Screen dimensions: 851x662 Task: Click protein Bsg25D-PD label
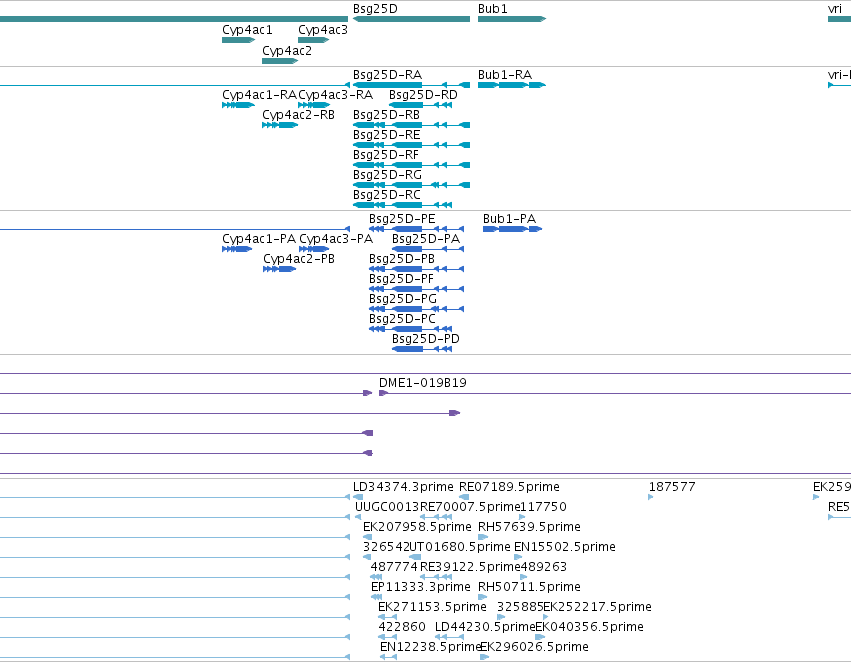[426, 339]
